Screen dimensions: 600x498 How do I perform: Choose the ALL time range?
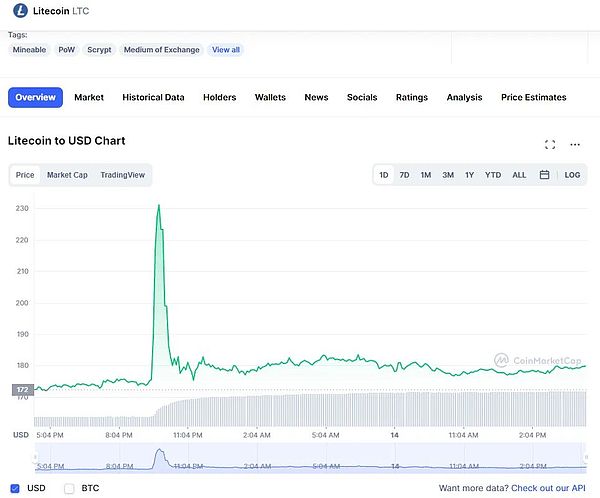(519, 175)
